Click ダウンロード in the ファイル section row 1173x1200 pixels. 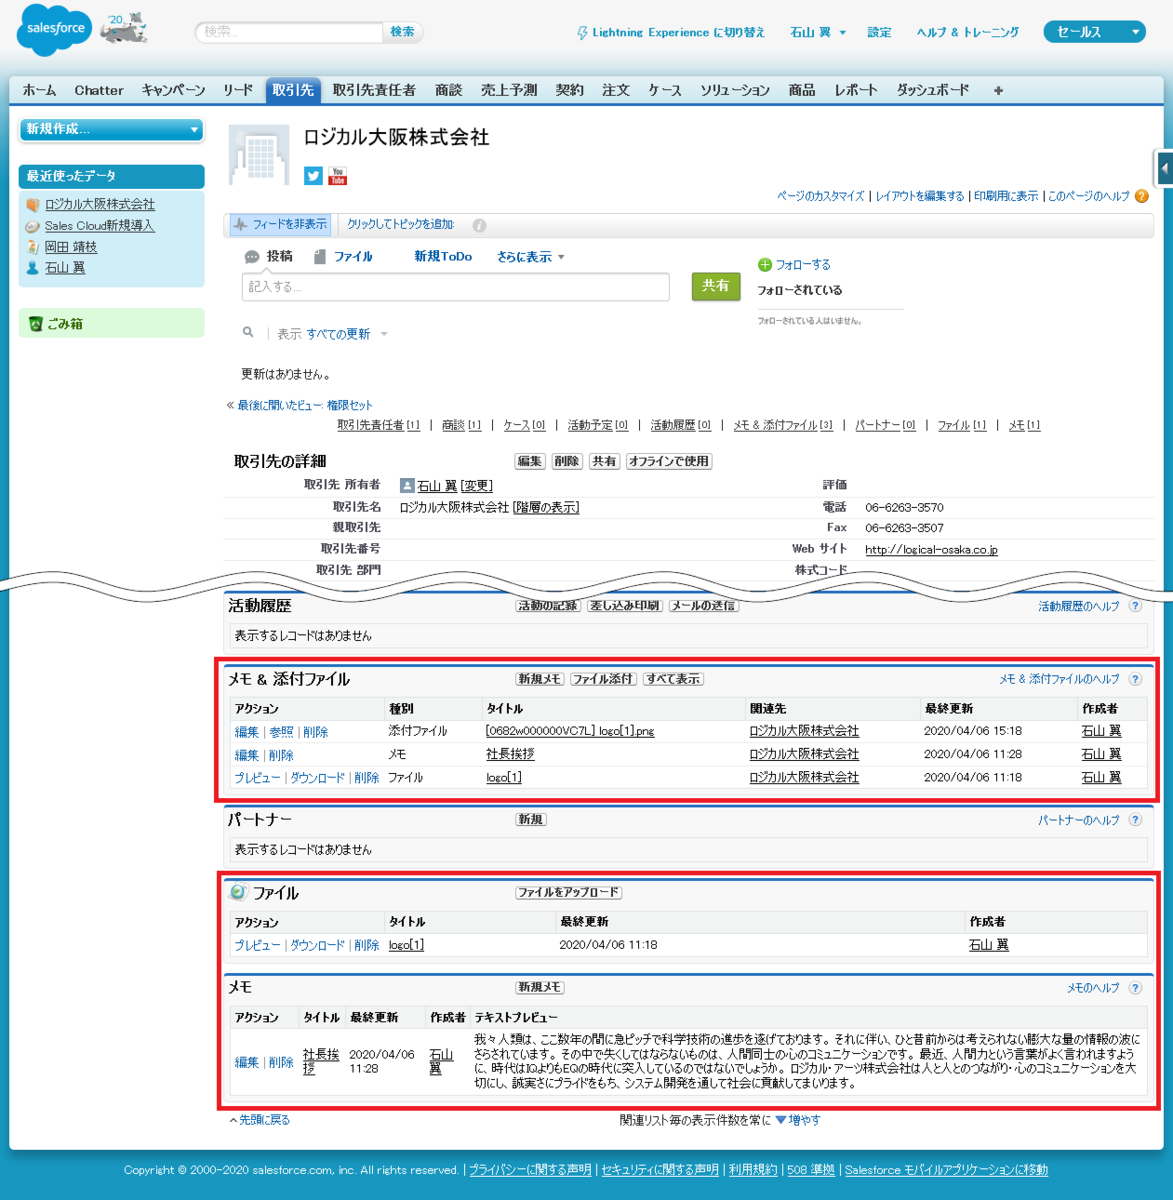point(317,945)
